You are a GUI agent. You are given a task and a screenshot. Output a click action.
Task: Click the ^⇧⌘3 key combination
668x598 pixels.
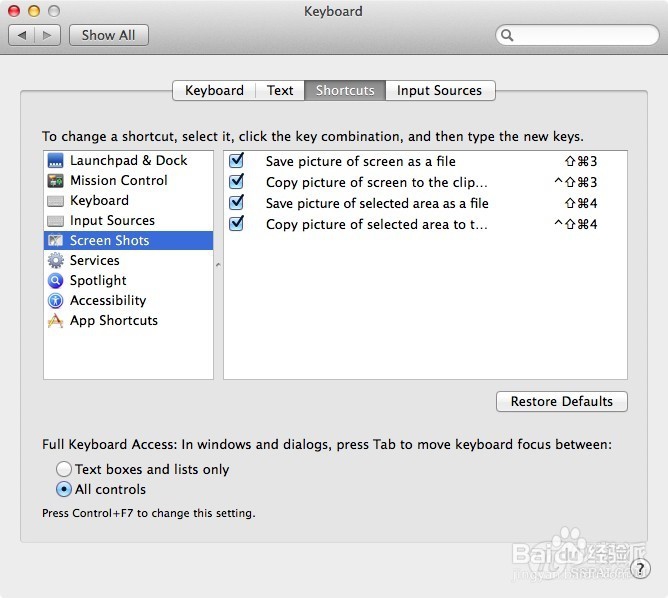point(575,182)
